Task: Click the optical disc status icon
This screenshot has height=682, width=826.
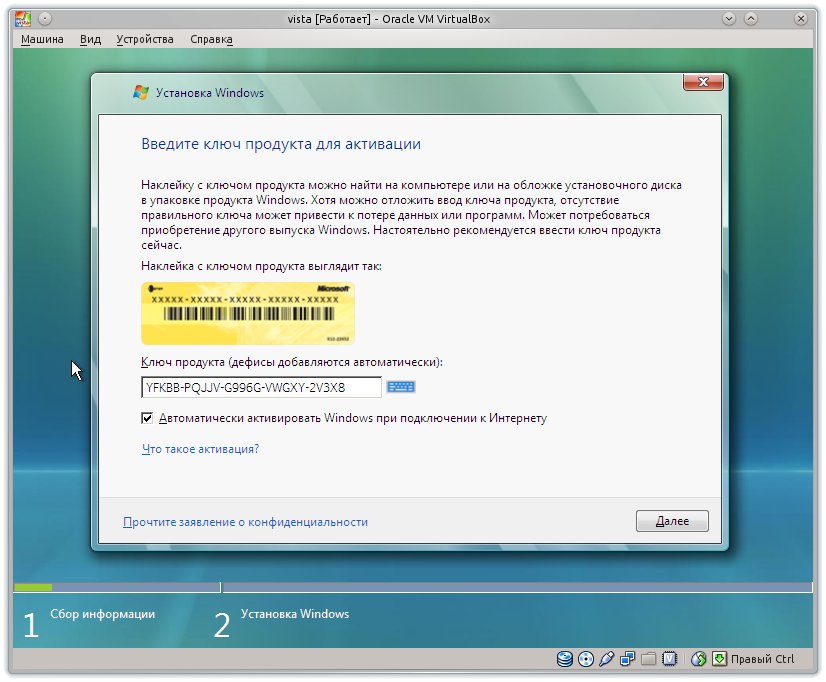Action: coord(586,659)
